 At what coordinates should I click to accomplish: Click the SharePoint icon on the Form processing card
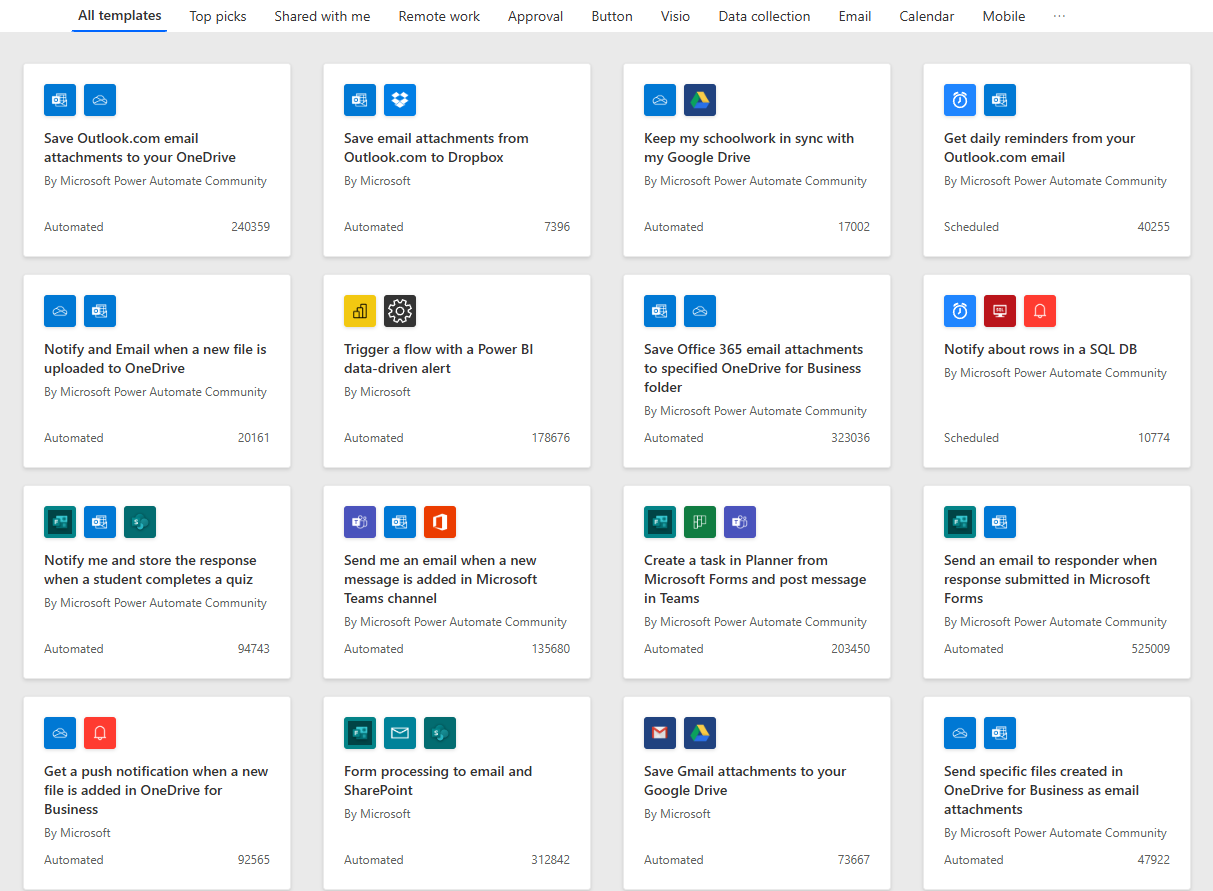440,733
